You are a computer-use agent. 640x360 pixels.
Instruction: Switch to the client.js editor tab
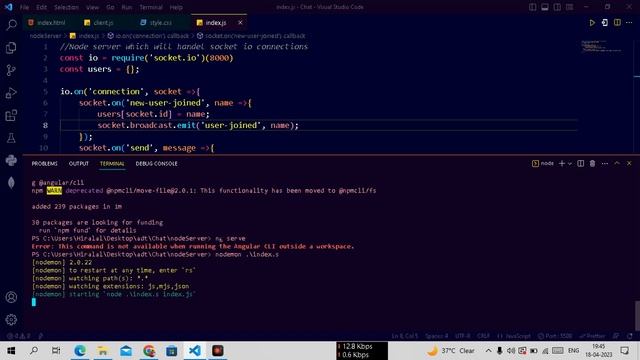[103, 23]
